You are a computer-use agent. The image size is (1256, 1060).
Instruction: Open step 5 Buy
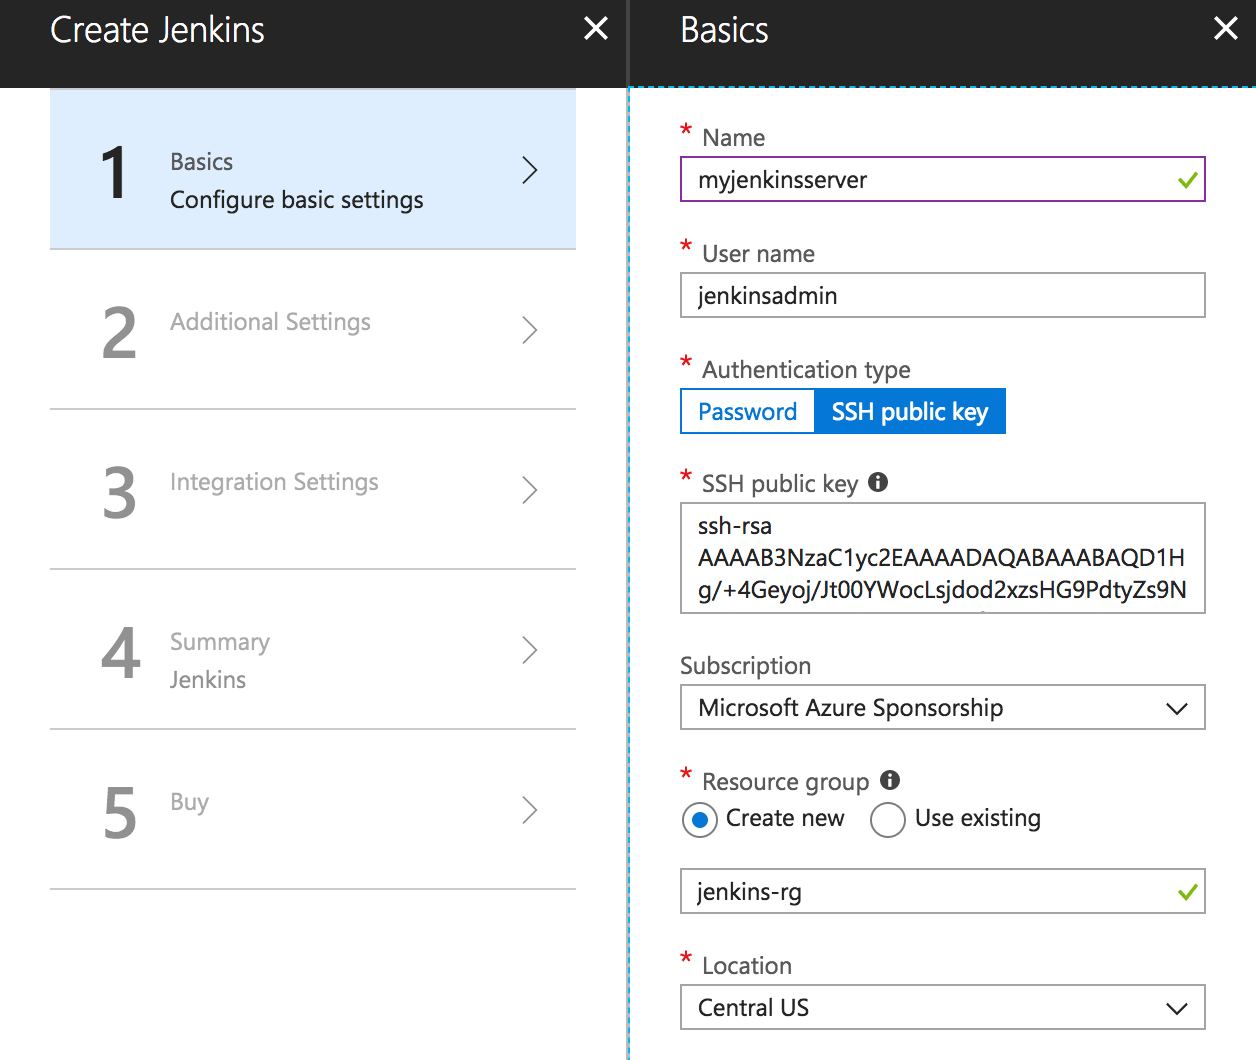(x=313, y=809)
